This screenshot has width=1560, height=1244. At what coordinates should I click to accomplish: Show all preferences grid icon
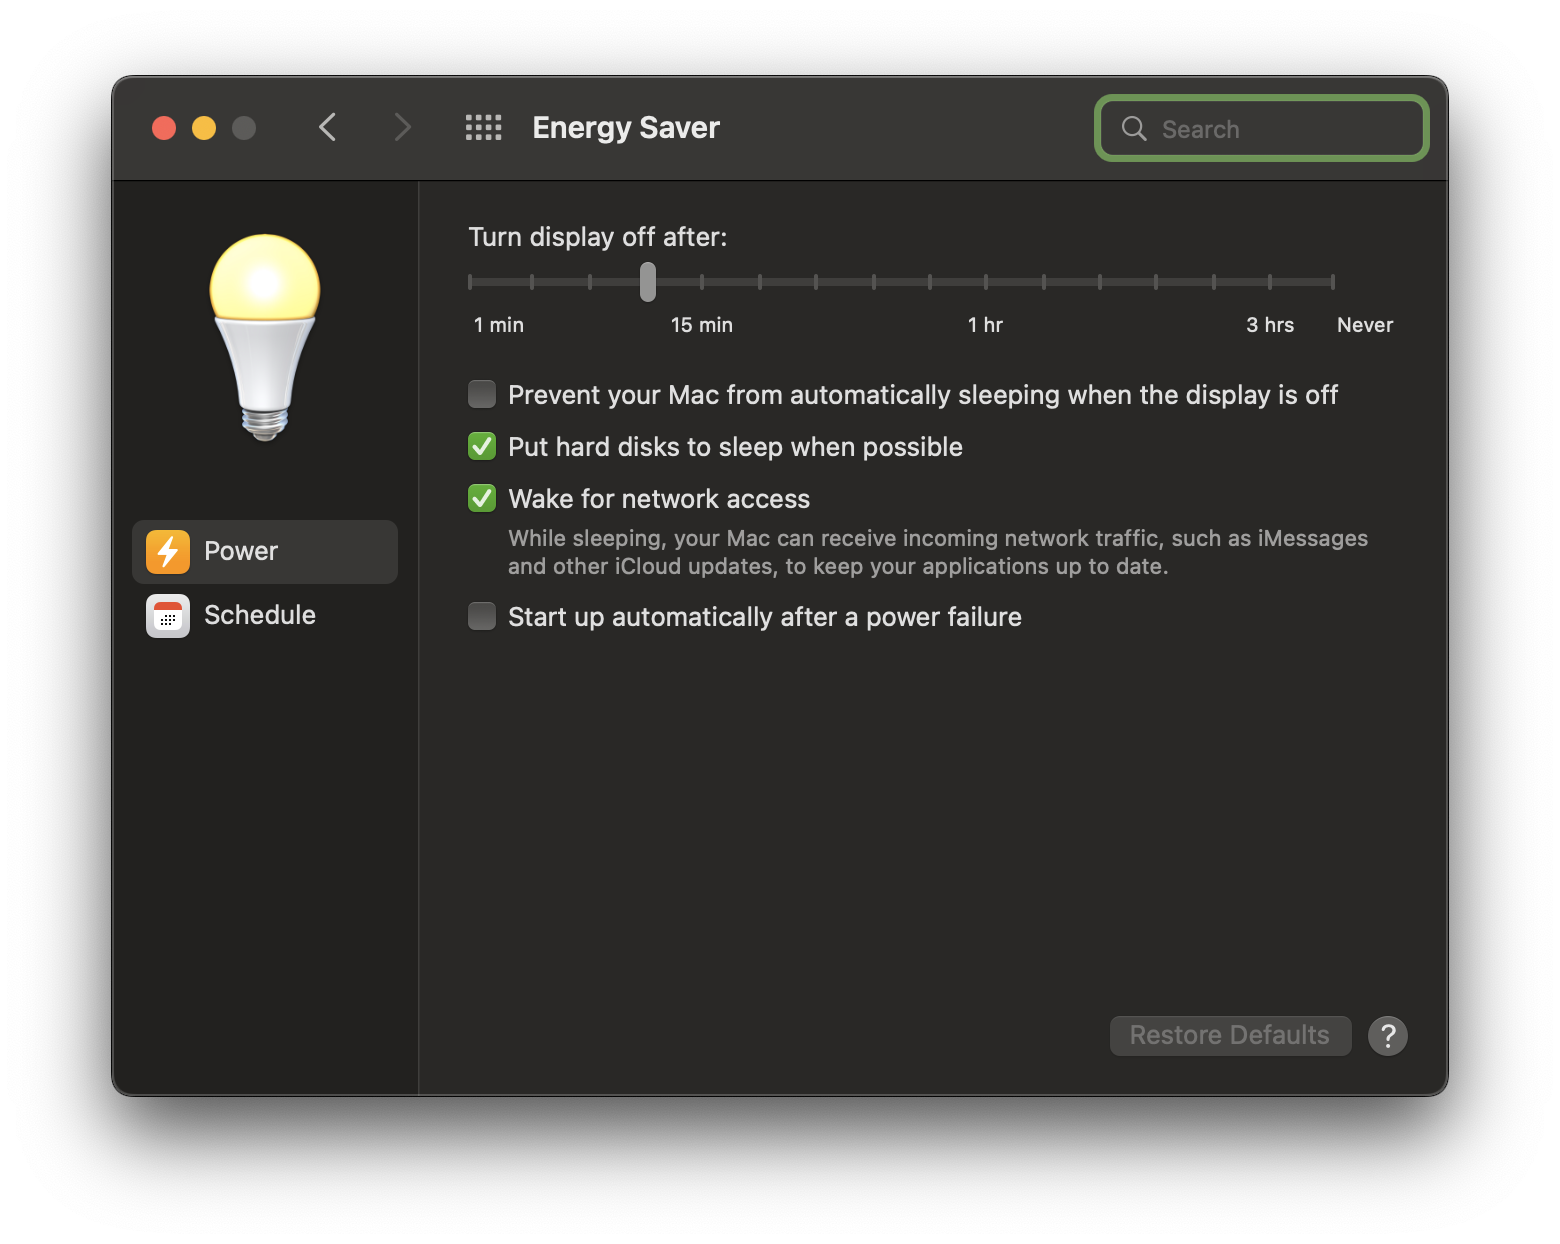(x=484, y=128)
